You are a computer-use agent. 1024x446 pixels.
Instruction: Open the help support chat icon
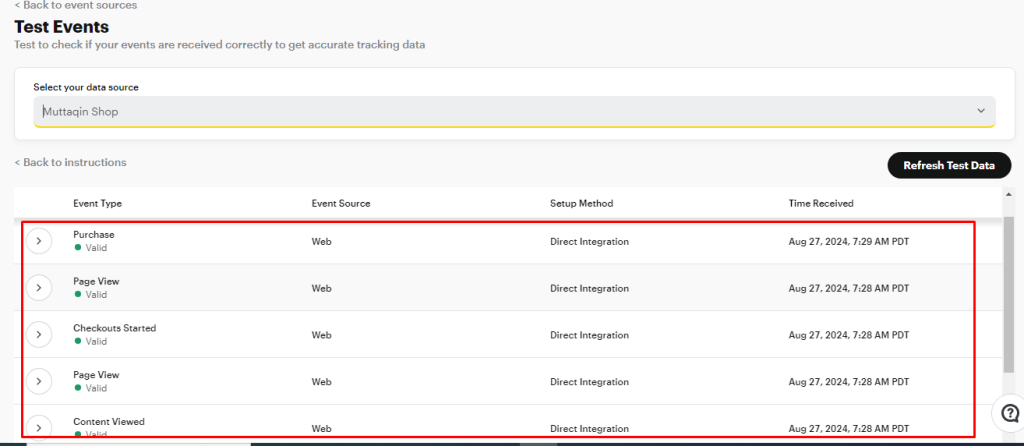(x=1006, y=413)
